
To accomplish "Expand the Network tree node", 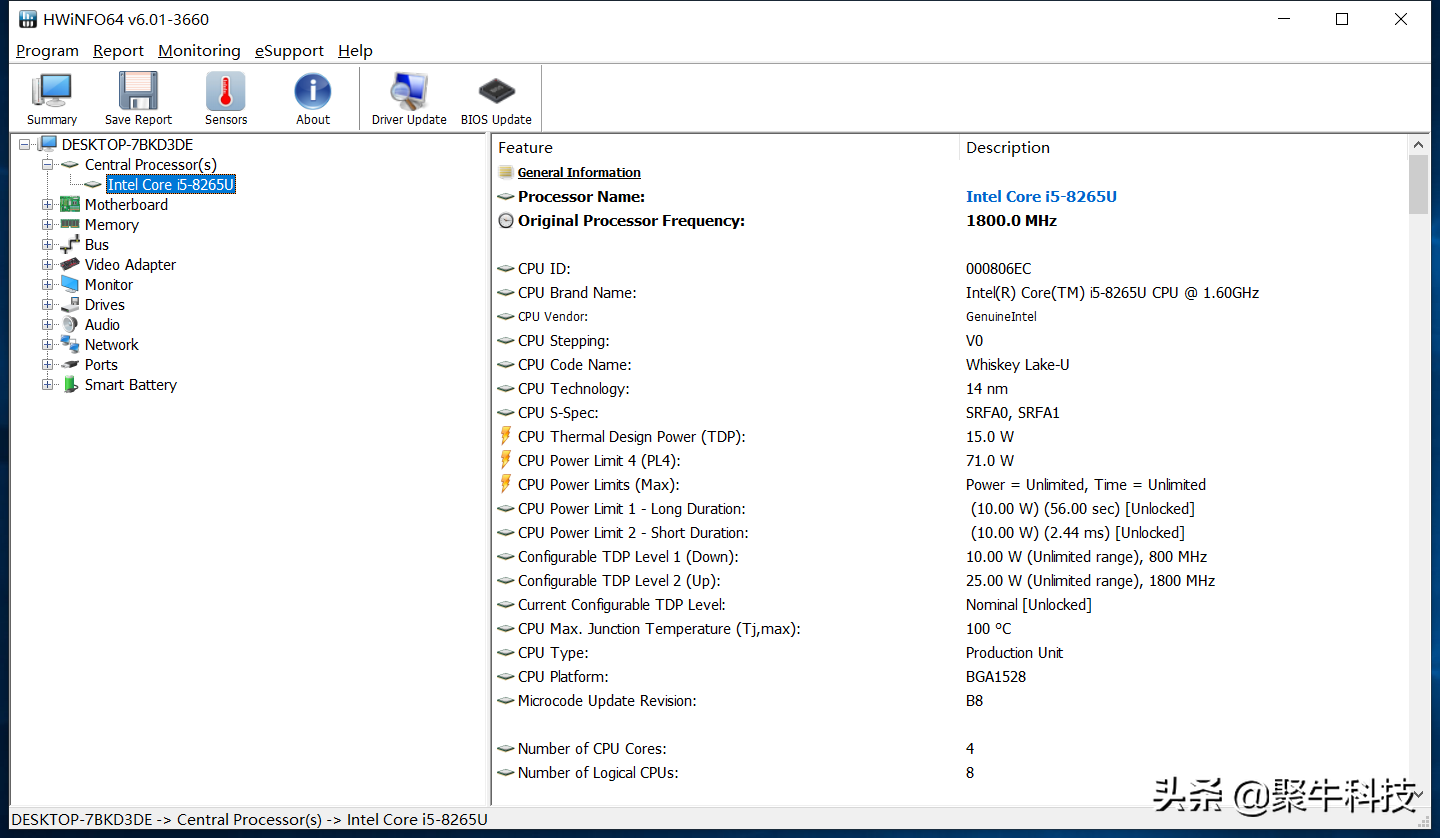I will click(48, 345).
